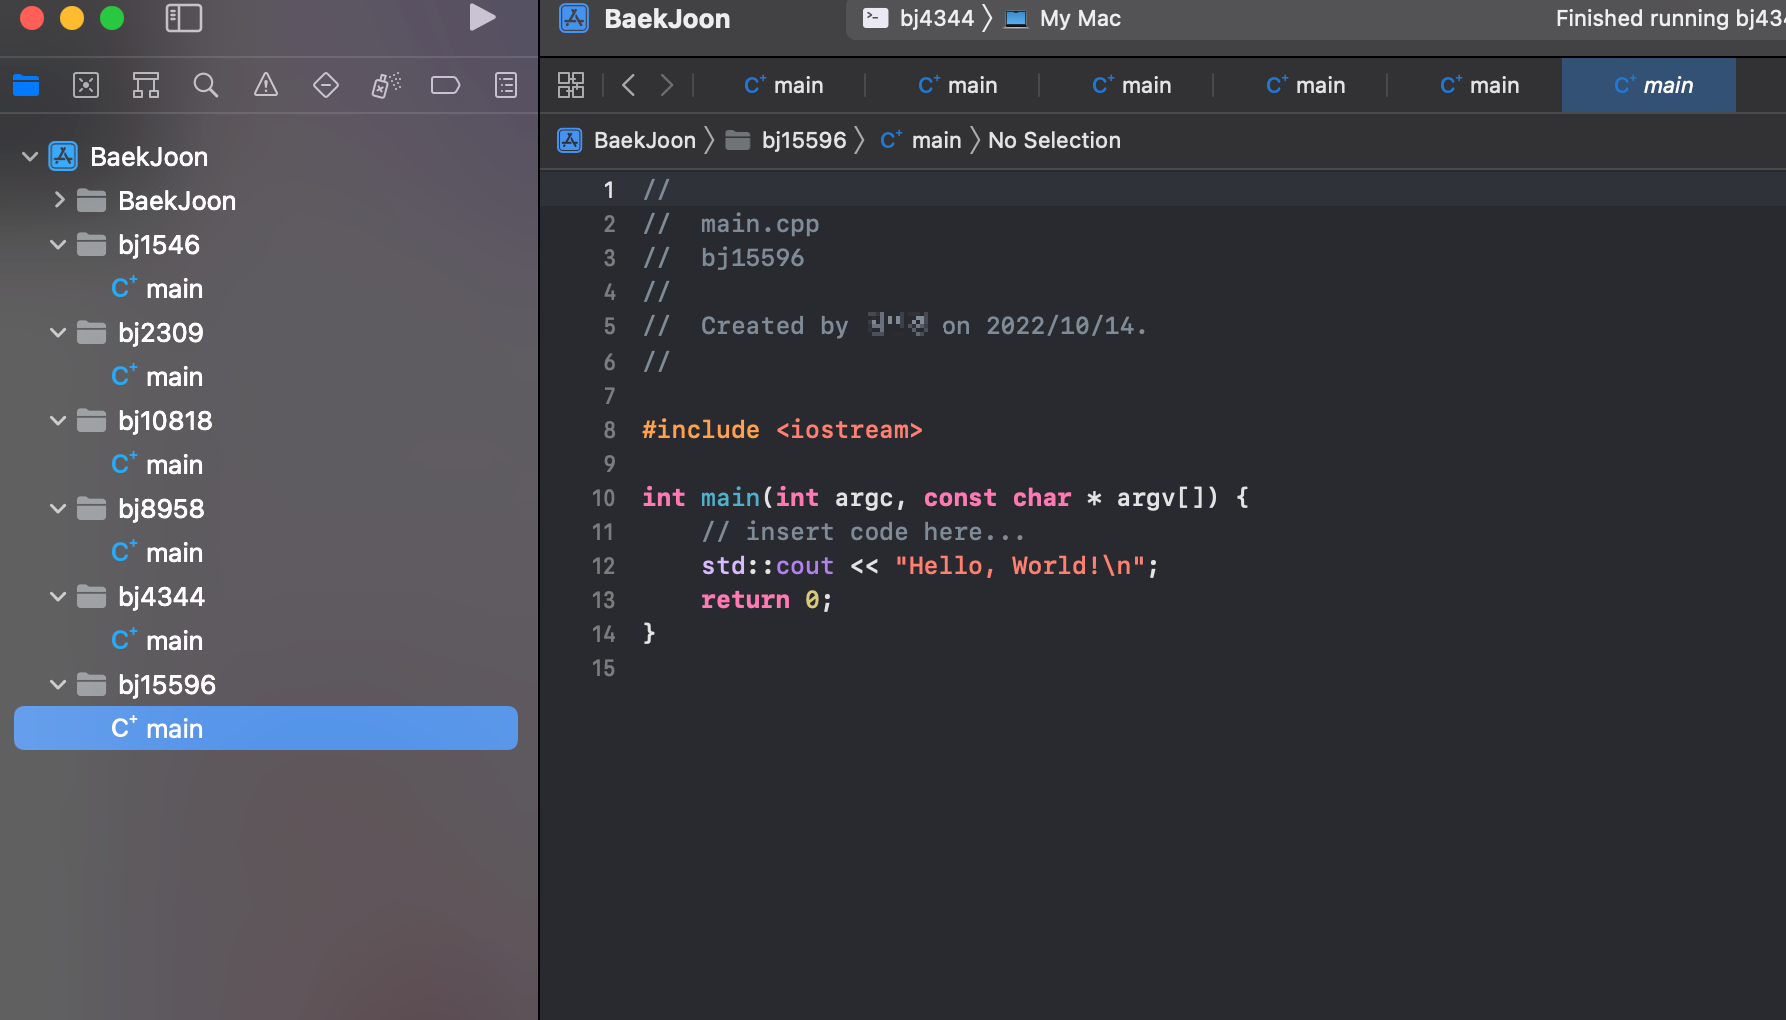Run the project with the Play button
The width and height of the screenshot is (1786, 1020).
(x=482, y=17)
